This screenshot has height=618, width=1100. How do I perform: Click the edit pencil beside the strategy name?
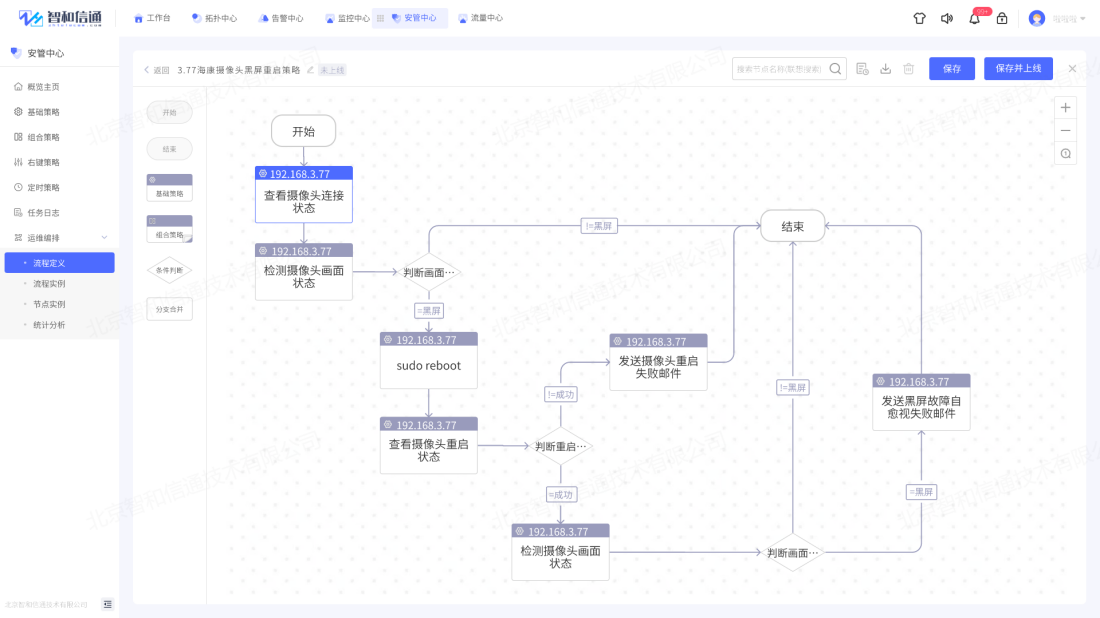[310, 70]
